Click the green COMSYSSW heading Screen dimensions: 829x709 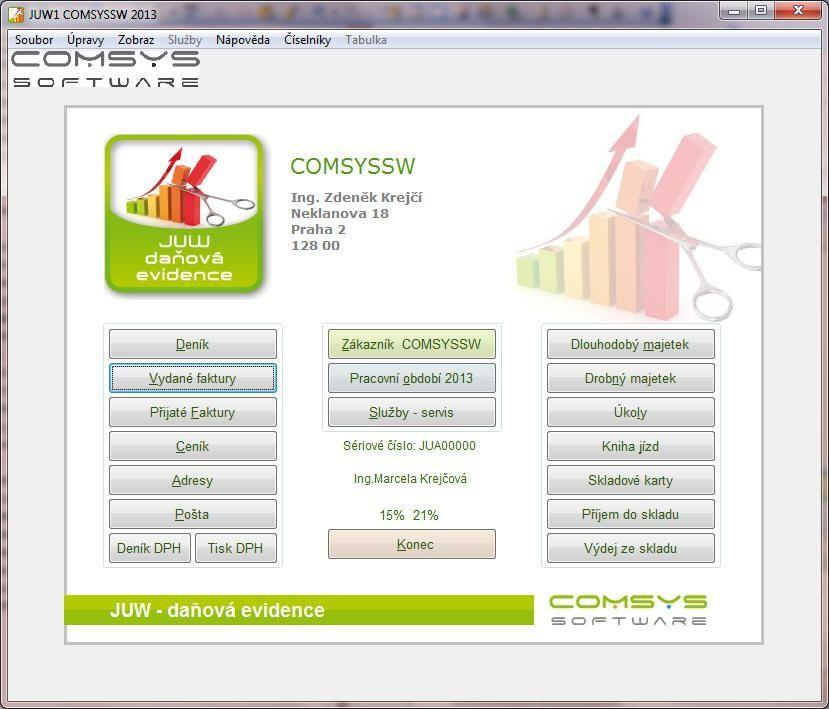click(353, 166)
